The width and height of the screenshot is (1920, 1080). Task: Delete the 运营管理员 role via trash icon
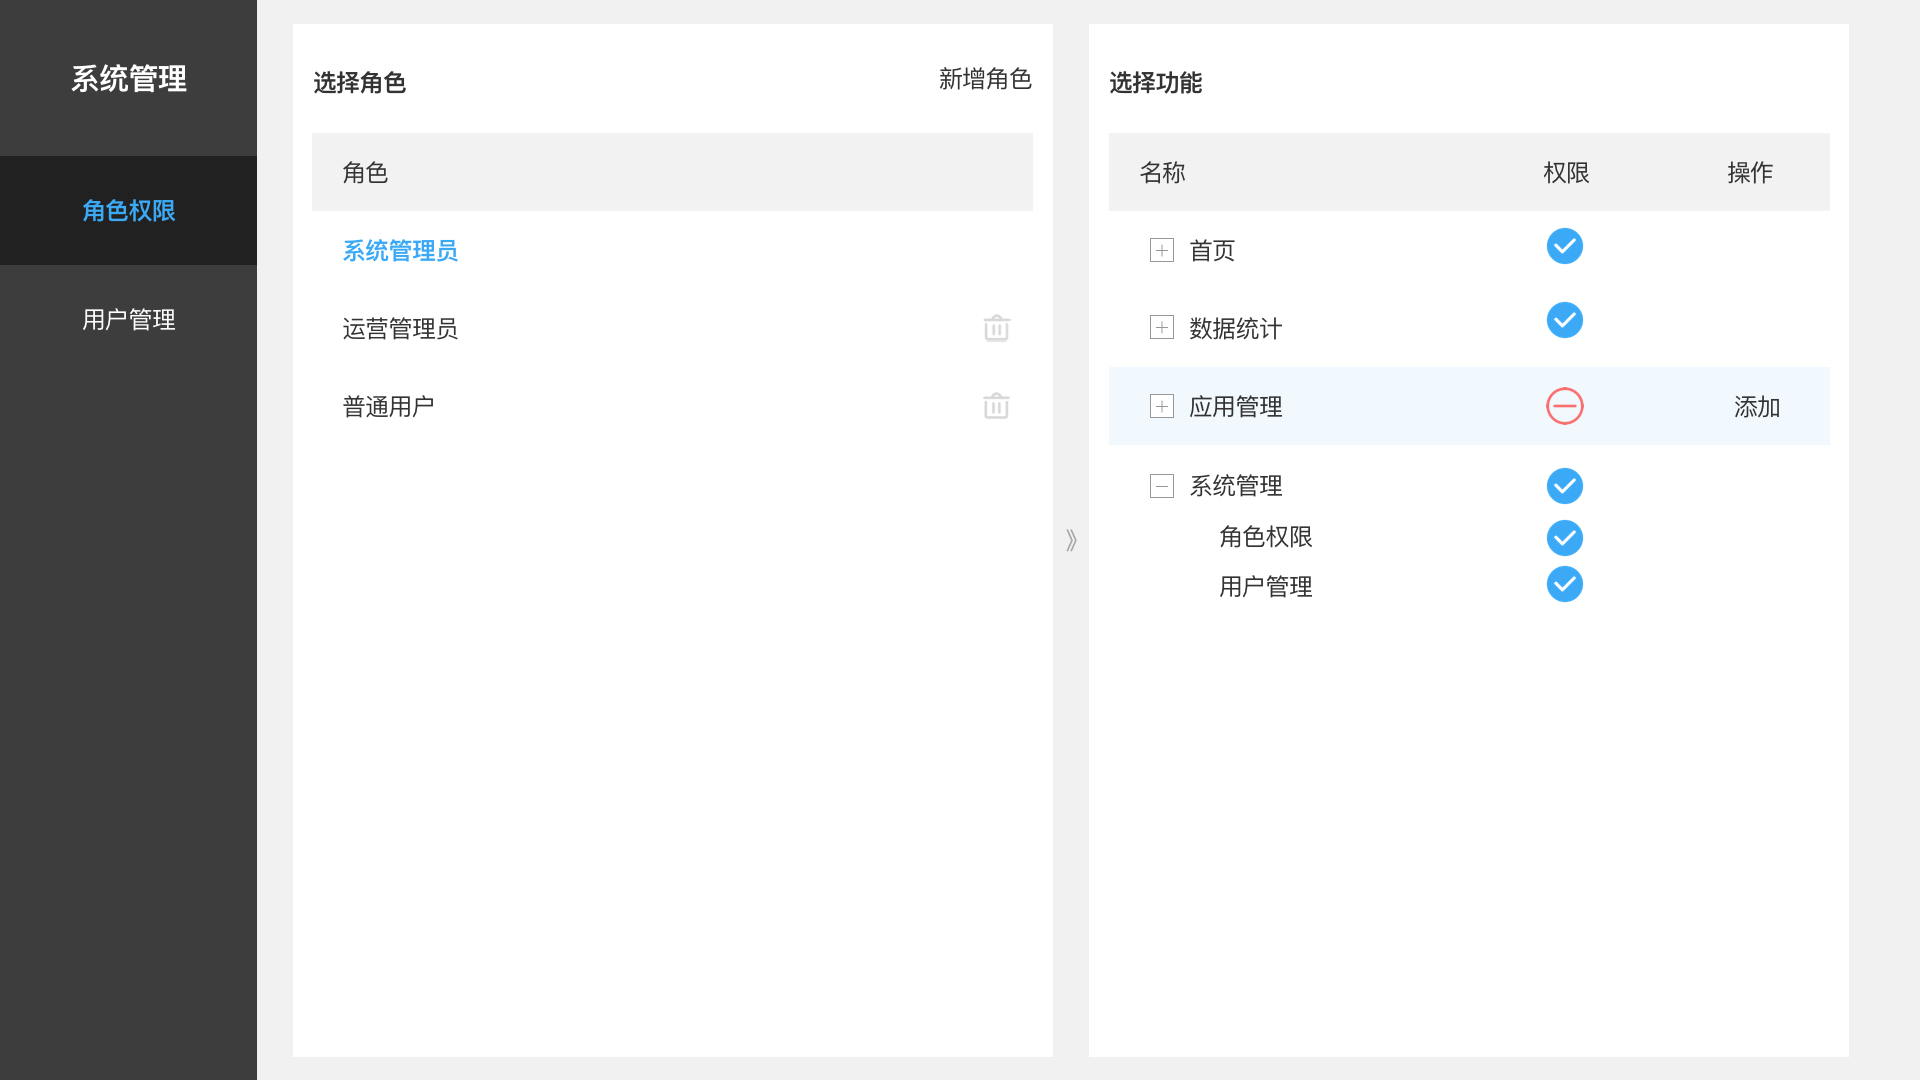coord(996,328)
